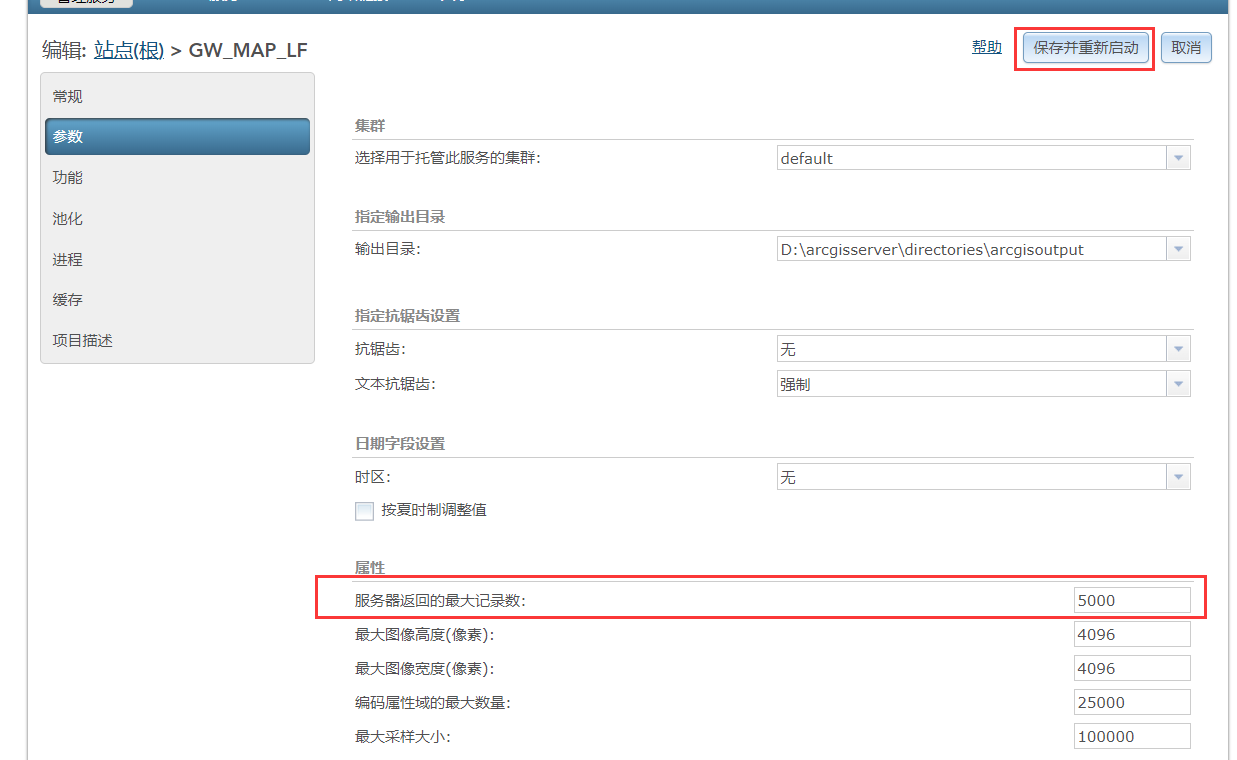Screen dimensions: 1237x760
Task: Check the 按夏时制调整值 daylight saving checkbox
Action: click(x=364, y=511)
